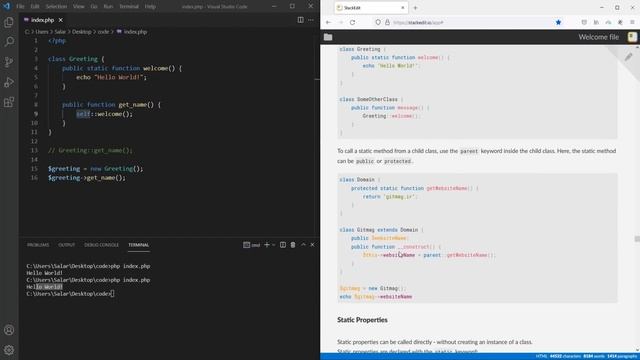640x360 pixels.
Task: Select the StackEdit browser tab
Action: point(371,8)
